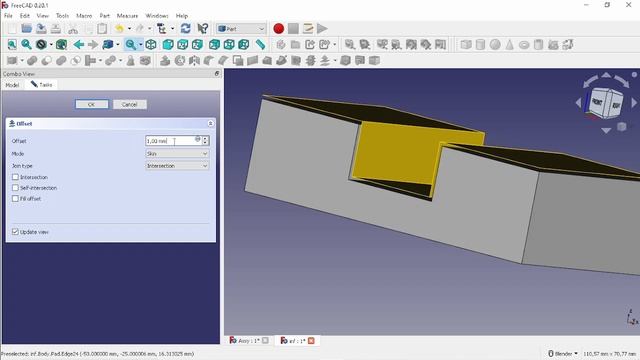This screenshot has width=640, height=360.
Task: Float the Combo View panel
Action: [217, 73]
